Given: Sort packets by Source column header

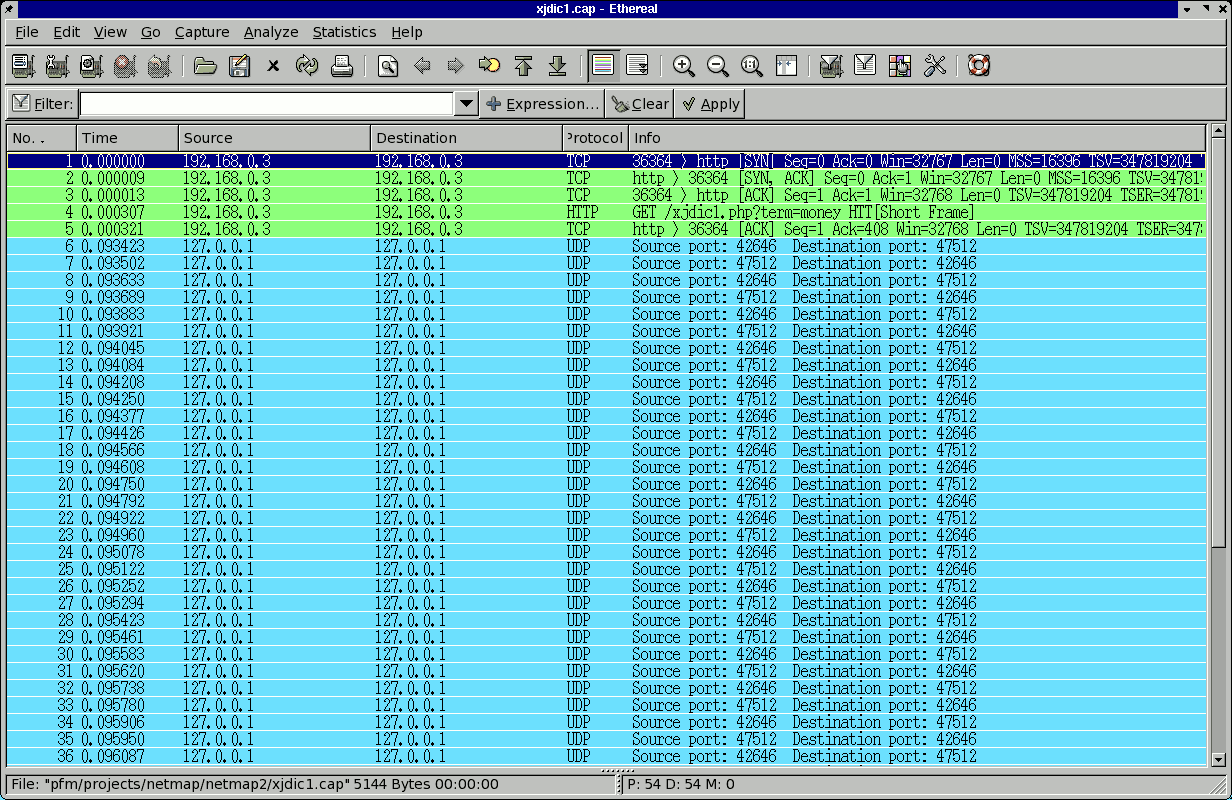Looking at the screenshot, I should pyautogui.click(x=273, y=138).
